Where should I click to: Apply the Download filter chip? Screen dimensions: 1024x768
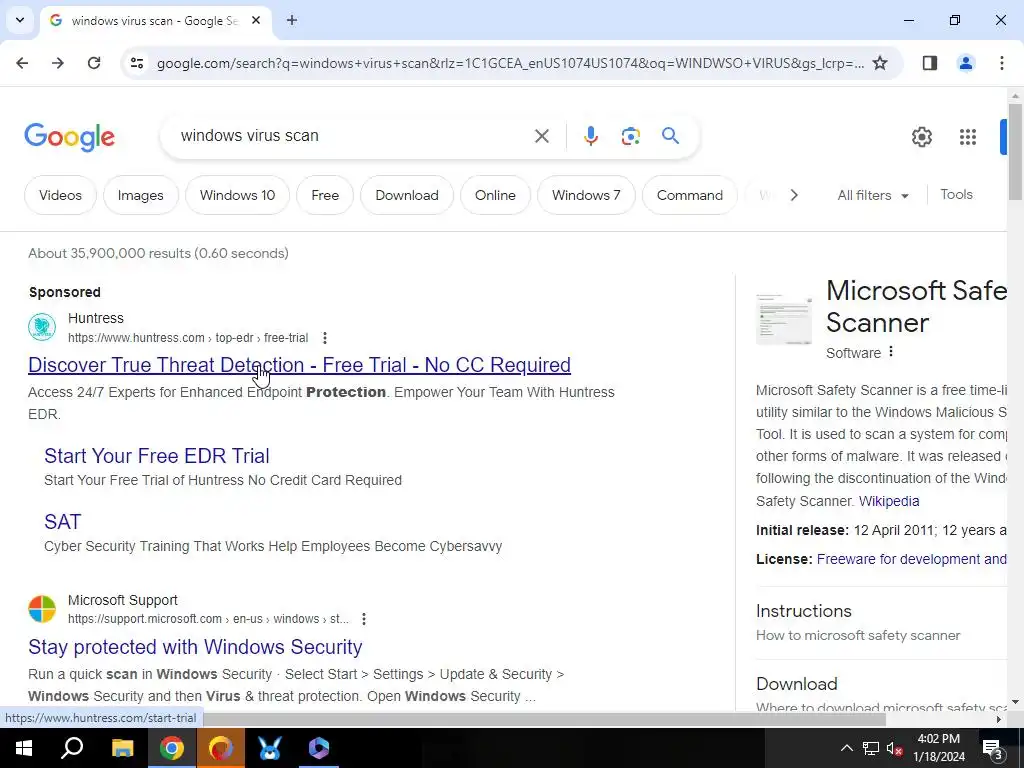click(407, 195)
